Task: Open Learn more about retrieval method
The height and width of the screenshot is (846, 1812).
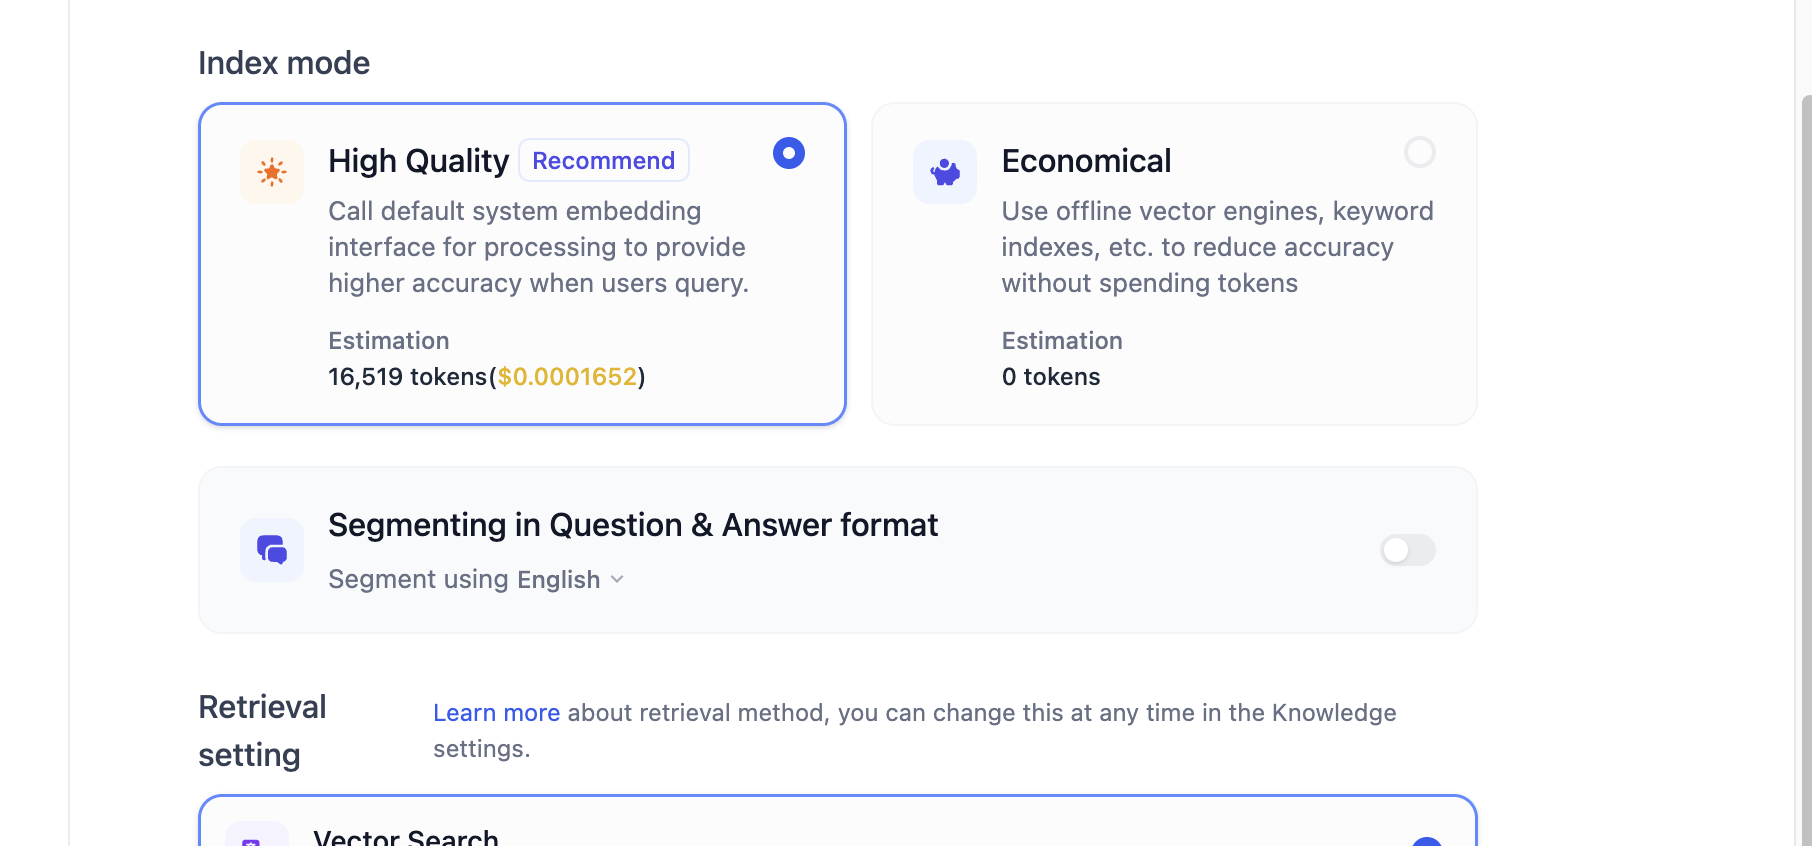Action: click(496, 713)
